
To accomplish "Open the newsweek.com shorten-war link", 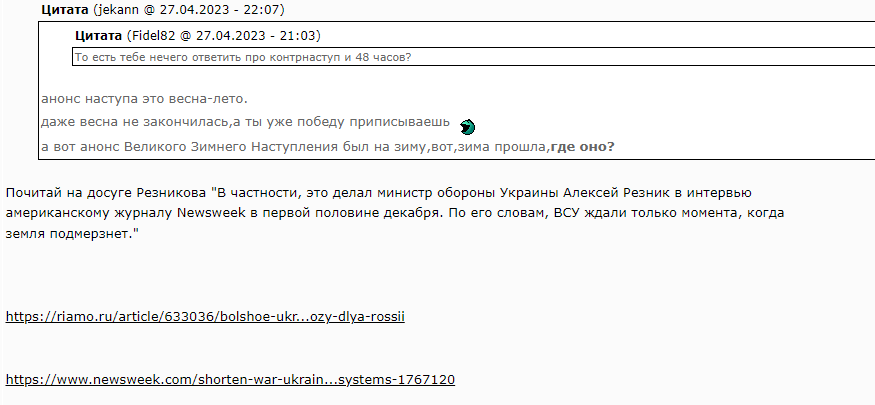I will point(230,380).
